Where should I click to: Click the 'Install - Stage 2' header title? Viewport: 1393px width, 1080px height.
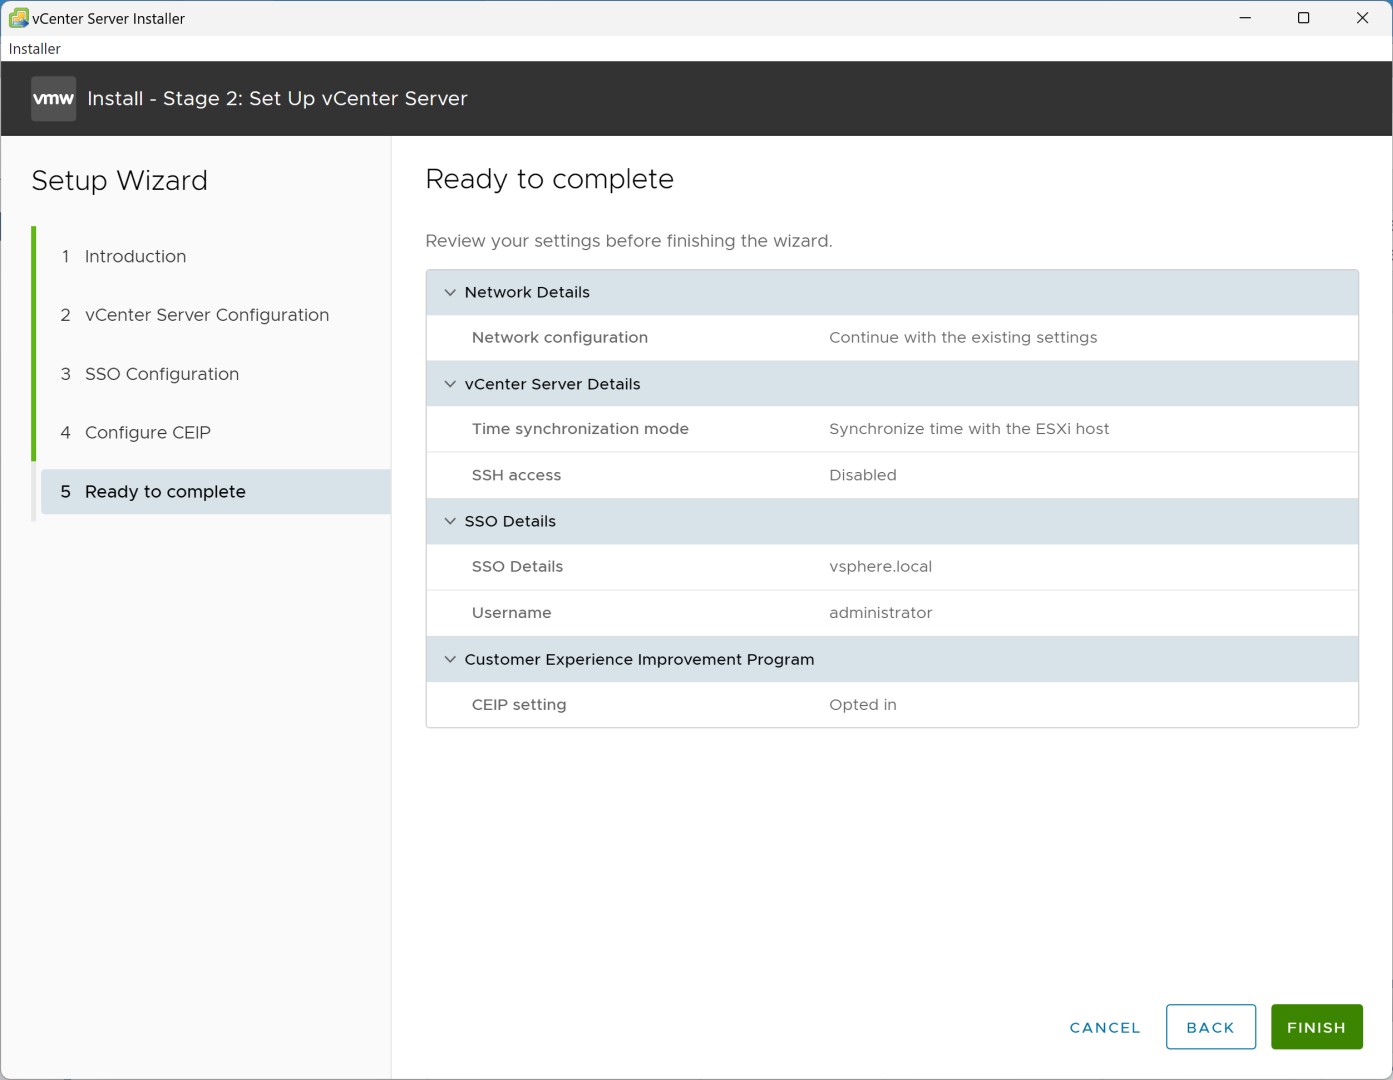[277, 98]
